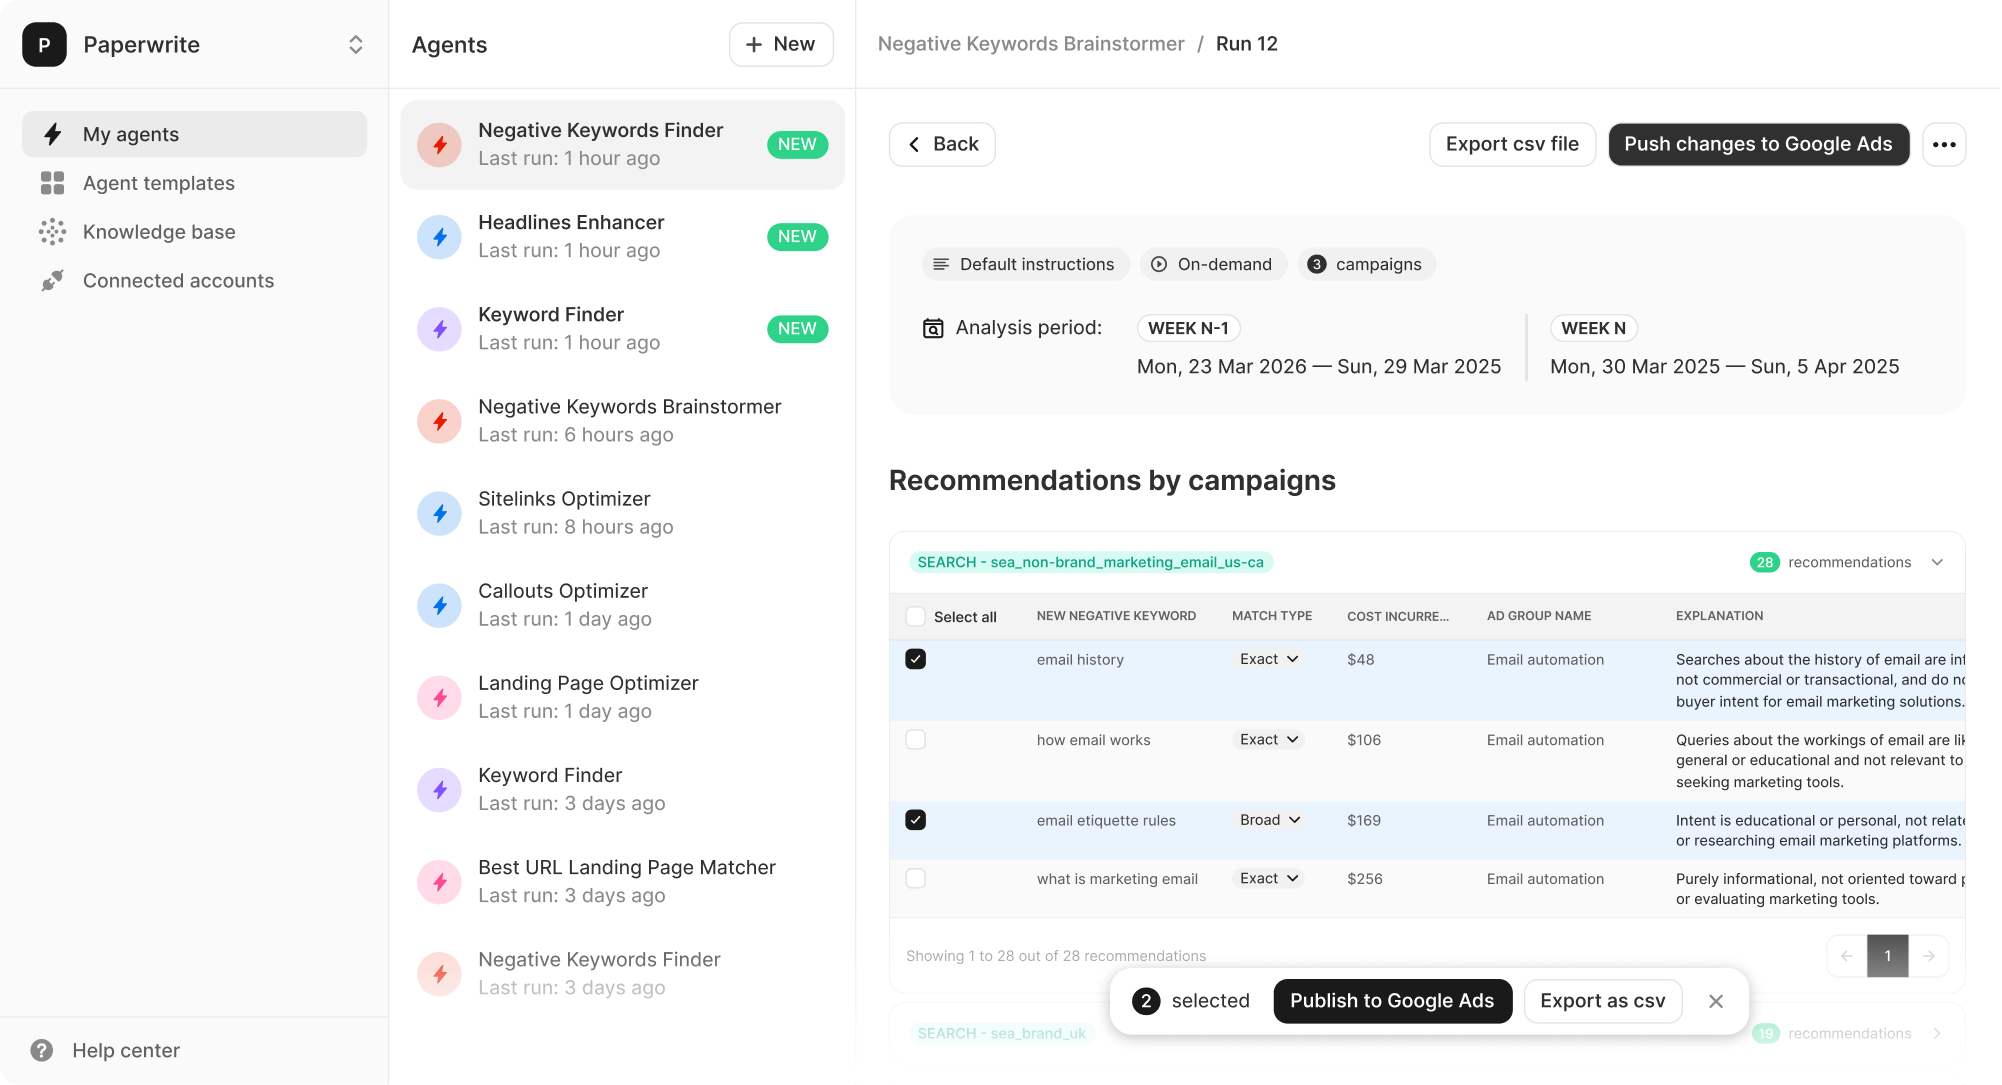
Task: Check the how email works row checkbox
Action: point(915,740)
